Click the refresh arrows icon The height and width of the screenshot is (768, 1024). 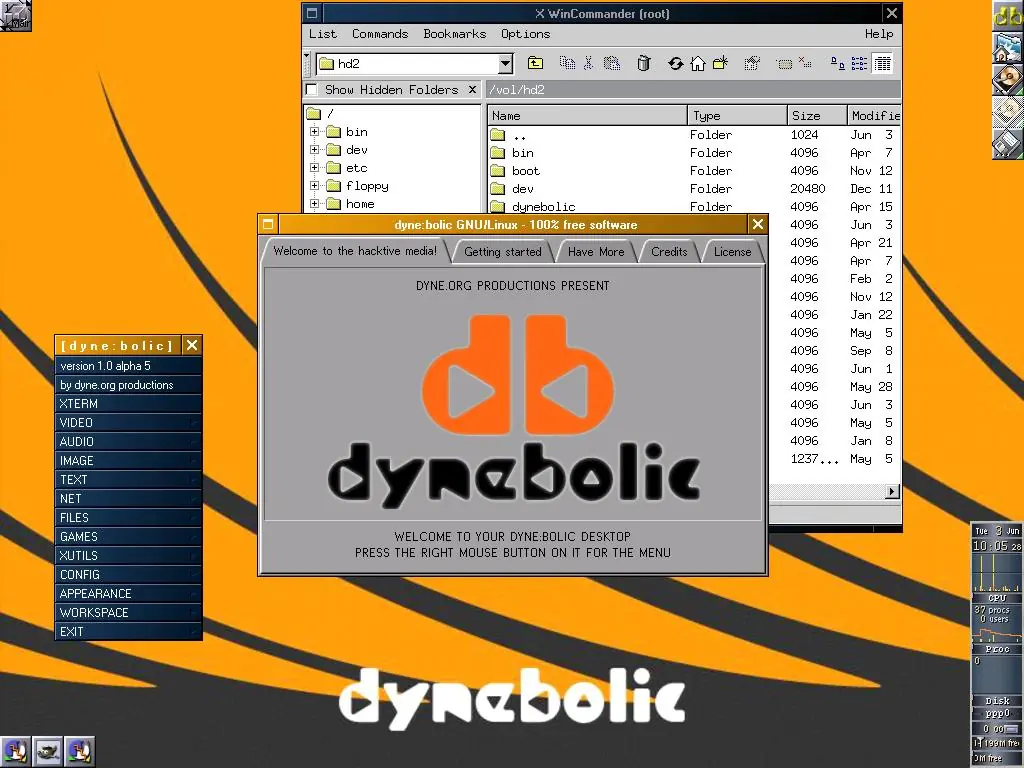[676, 63]
